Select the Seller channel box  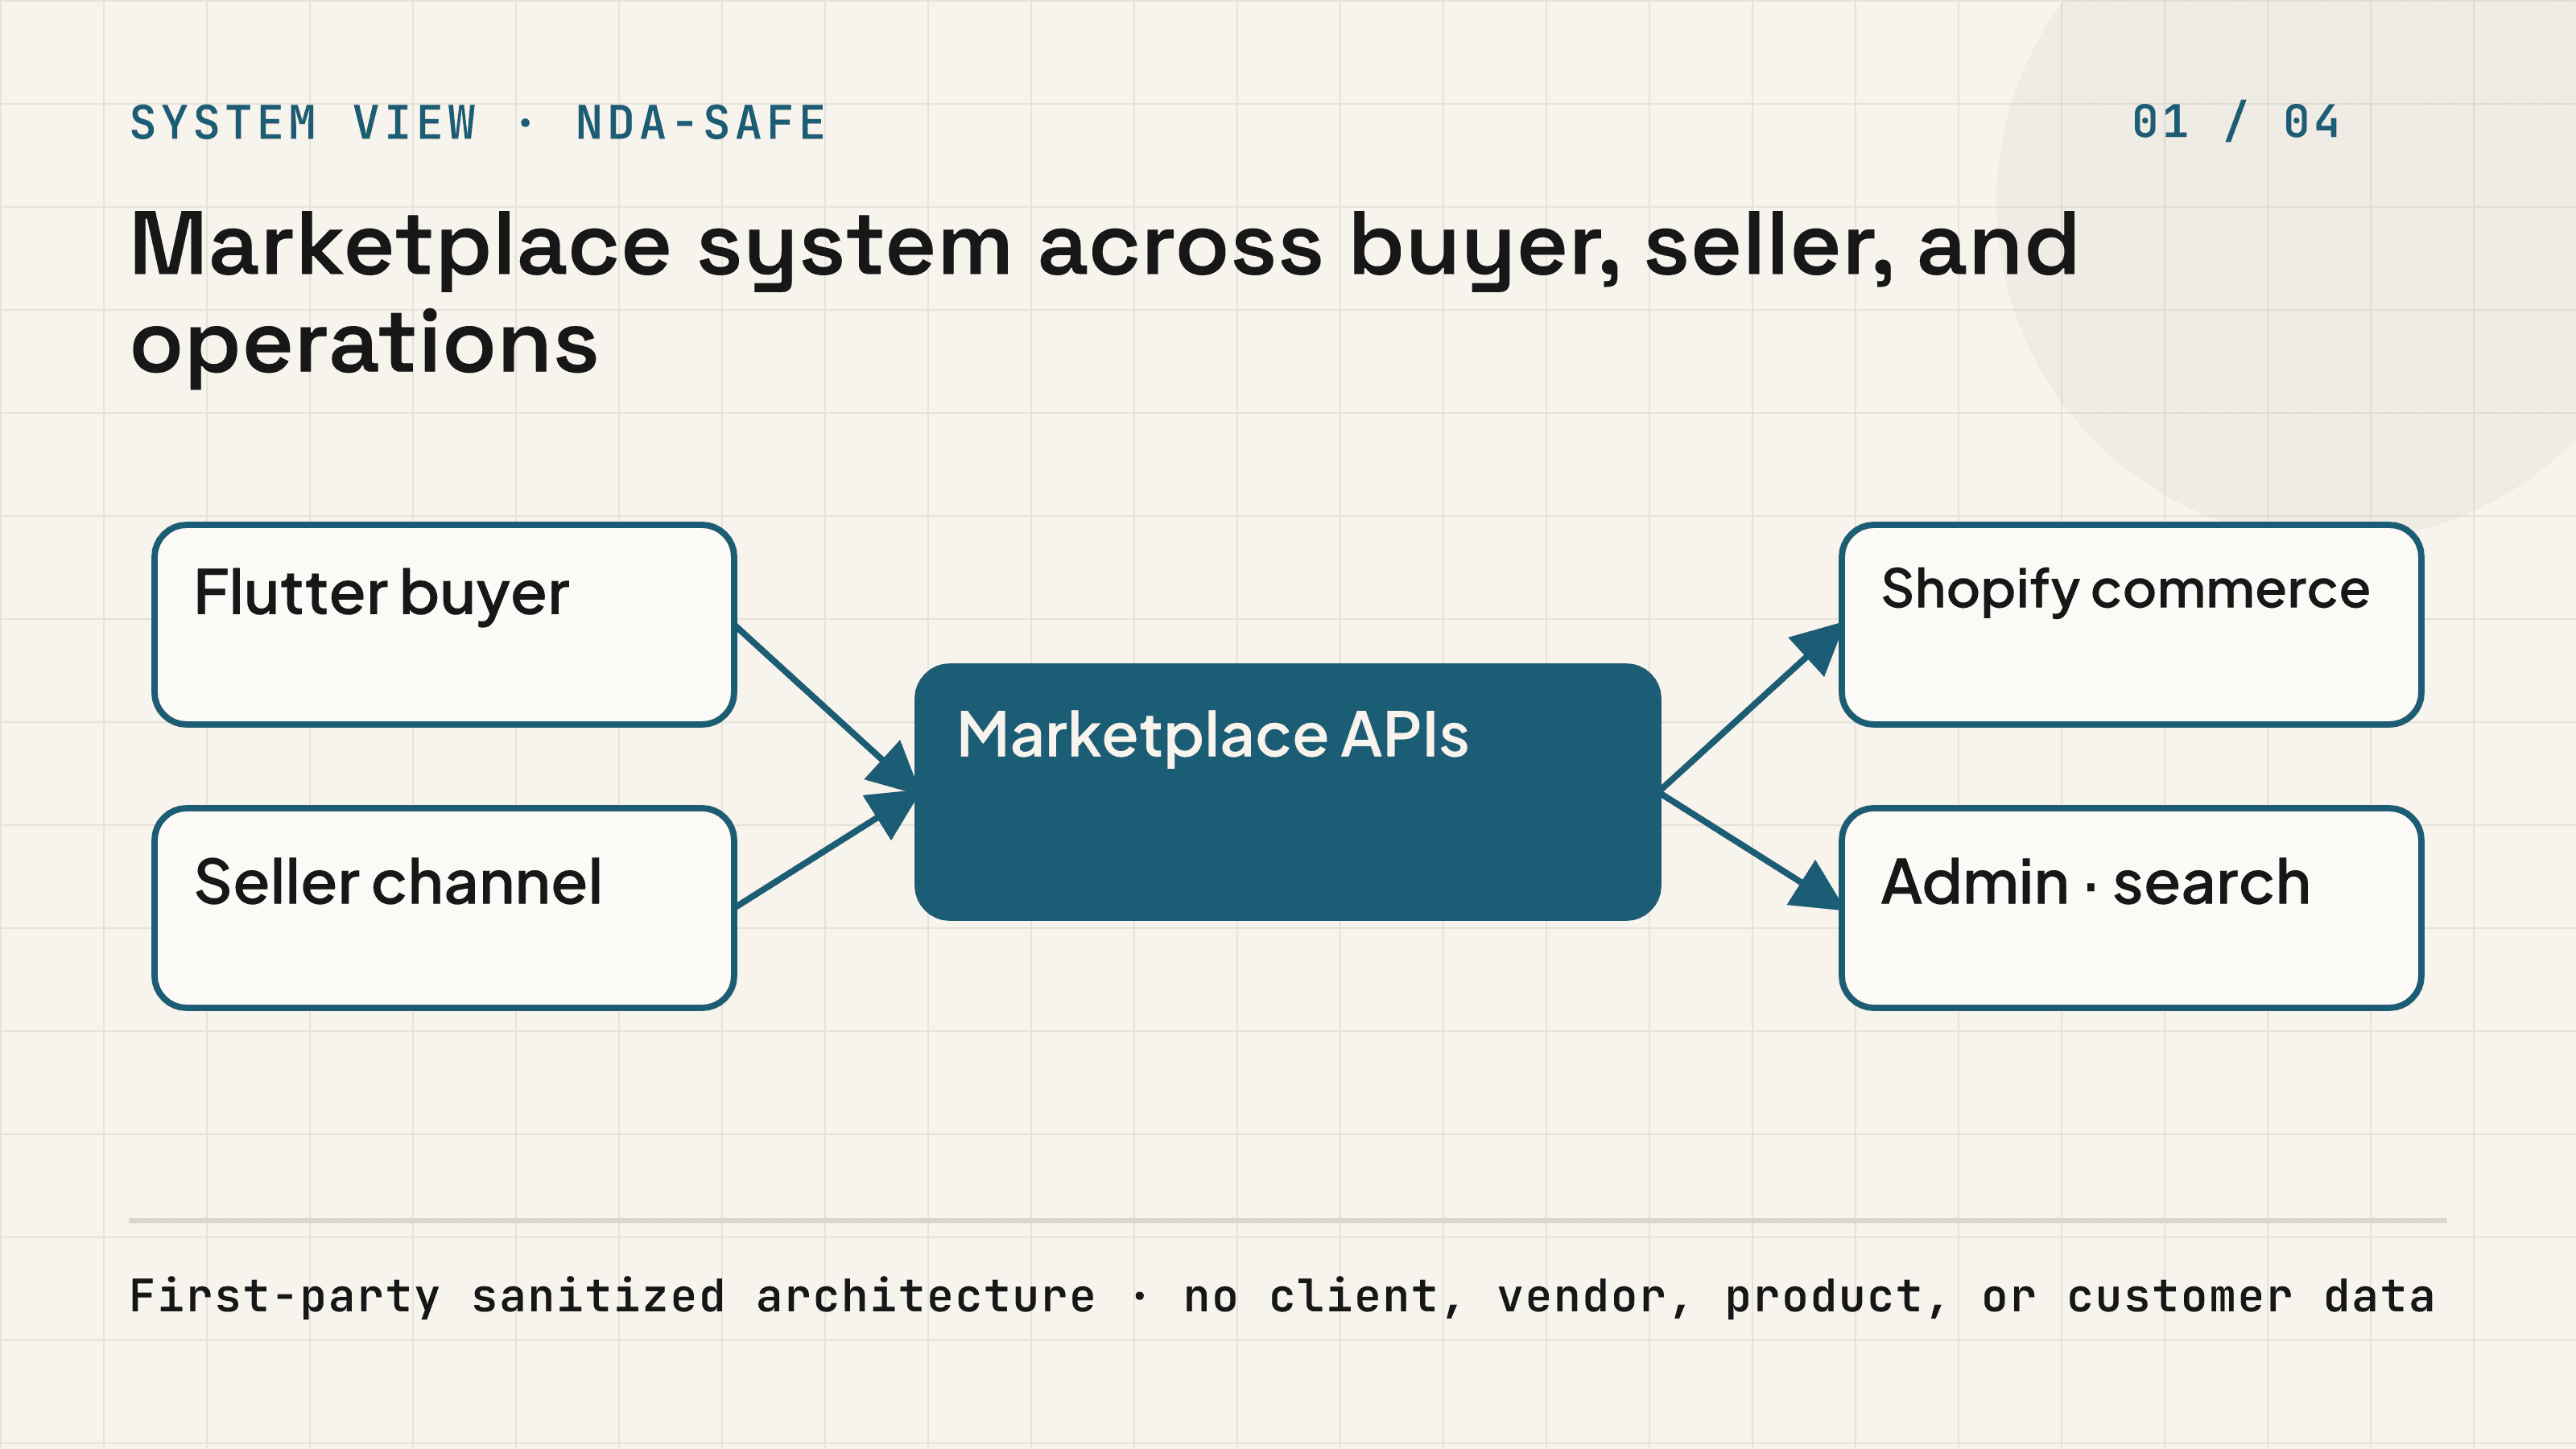tap(444, 908)
